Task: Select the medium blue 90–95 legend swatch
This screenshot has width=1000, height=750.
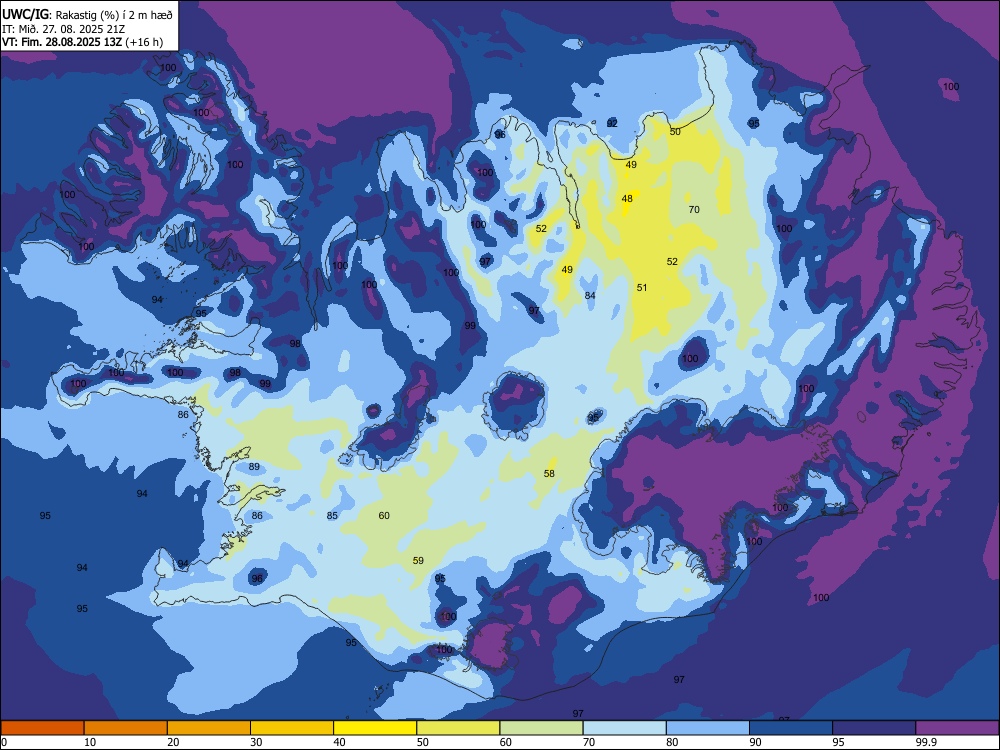Action: point(791,728)
